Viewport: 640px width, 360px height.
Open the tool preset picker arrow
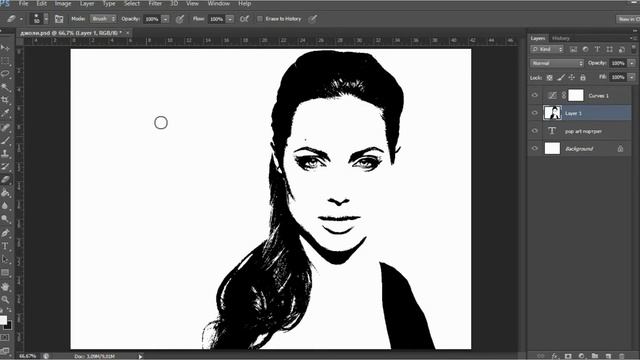21,19
